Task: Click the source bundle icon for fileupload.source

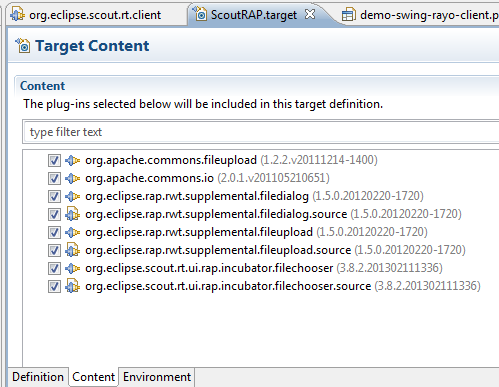Action: [72, 250]
